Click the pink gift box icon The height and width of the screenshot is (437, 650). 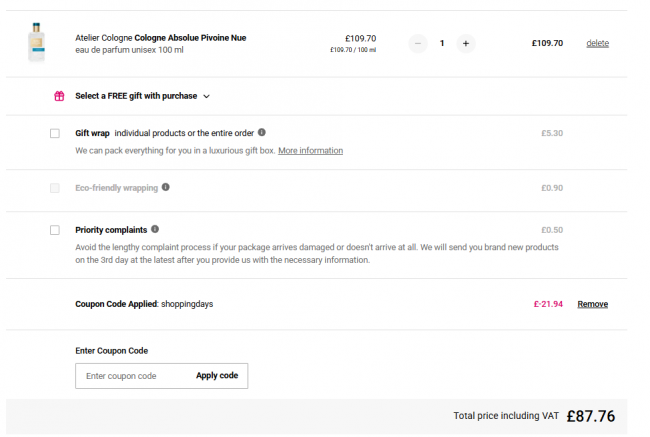coord(59,96)
